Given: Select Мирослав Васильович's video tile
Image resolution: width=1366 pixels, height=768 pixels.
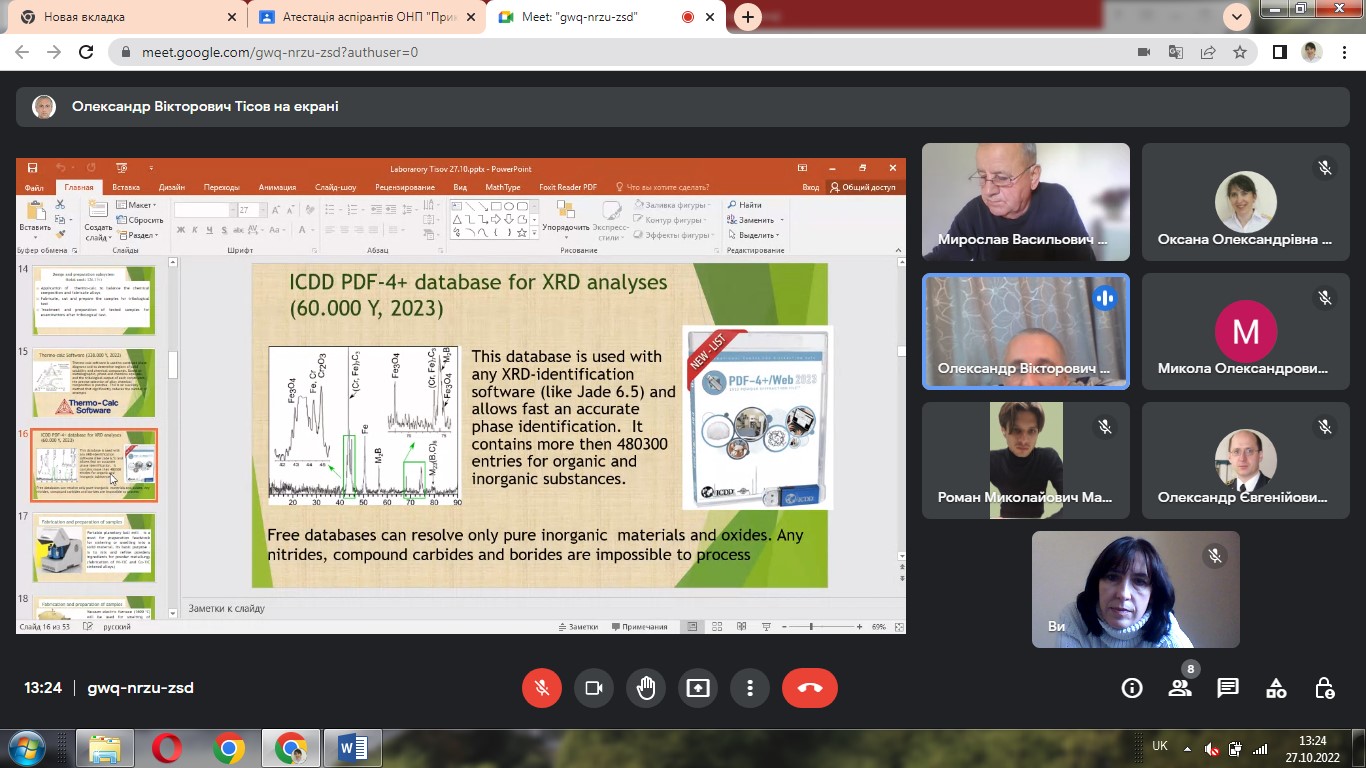Looking at the screenshot, I should 1025,202.
